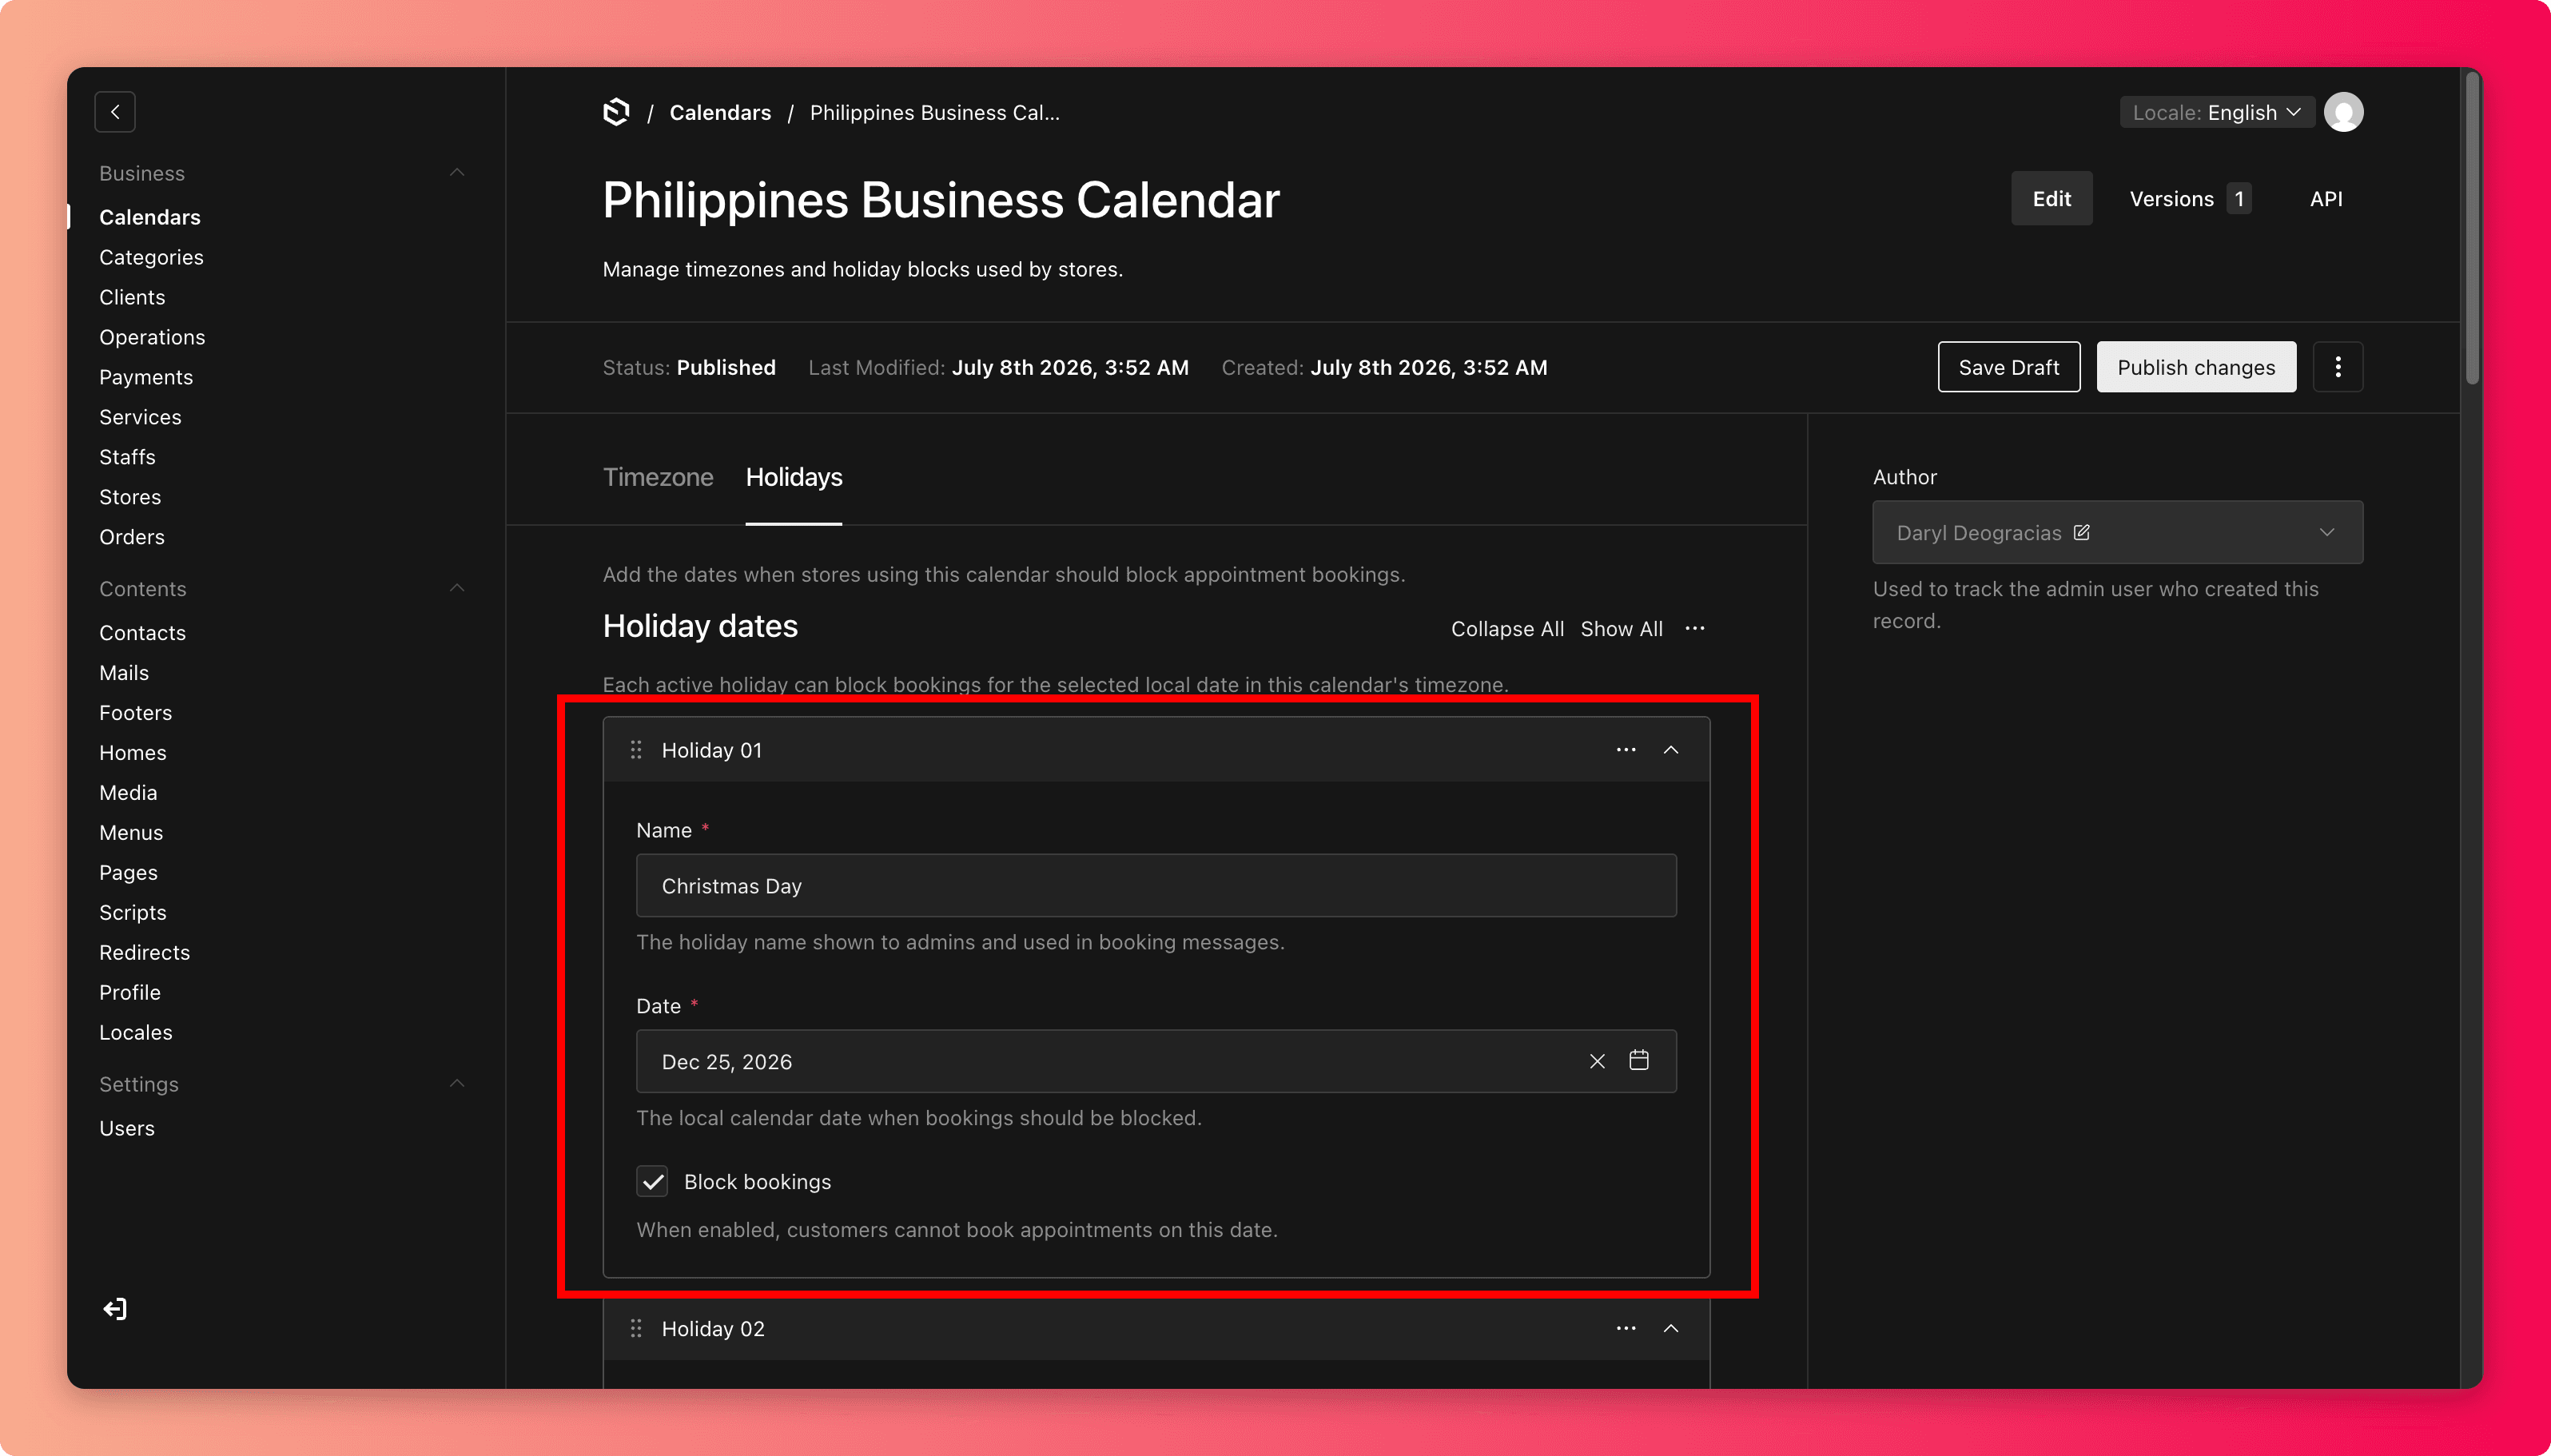Log out using the sidebar exit icon

pyautogui.click(x=115, y=1309)
